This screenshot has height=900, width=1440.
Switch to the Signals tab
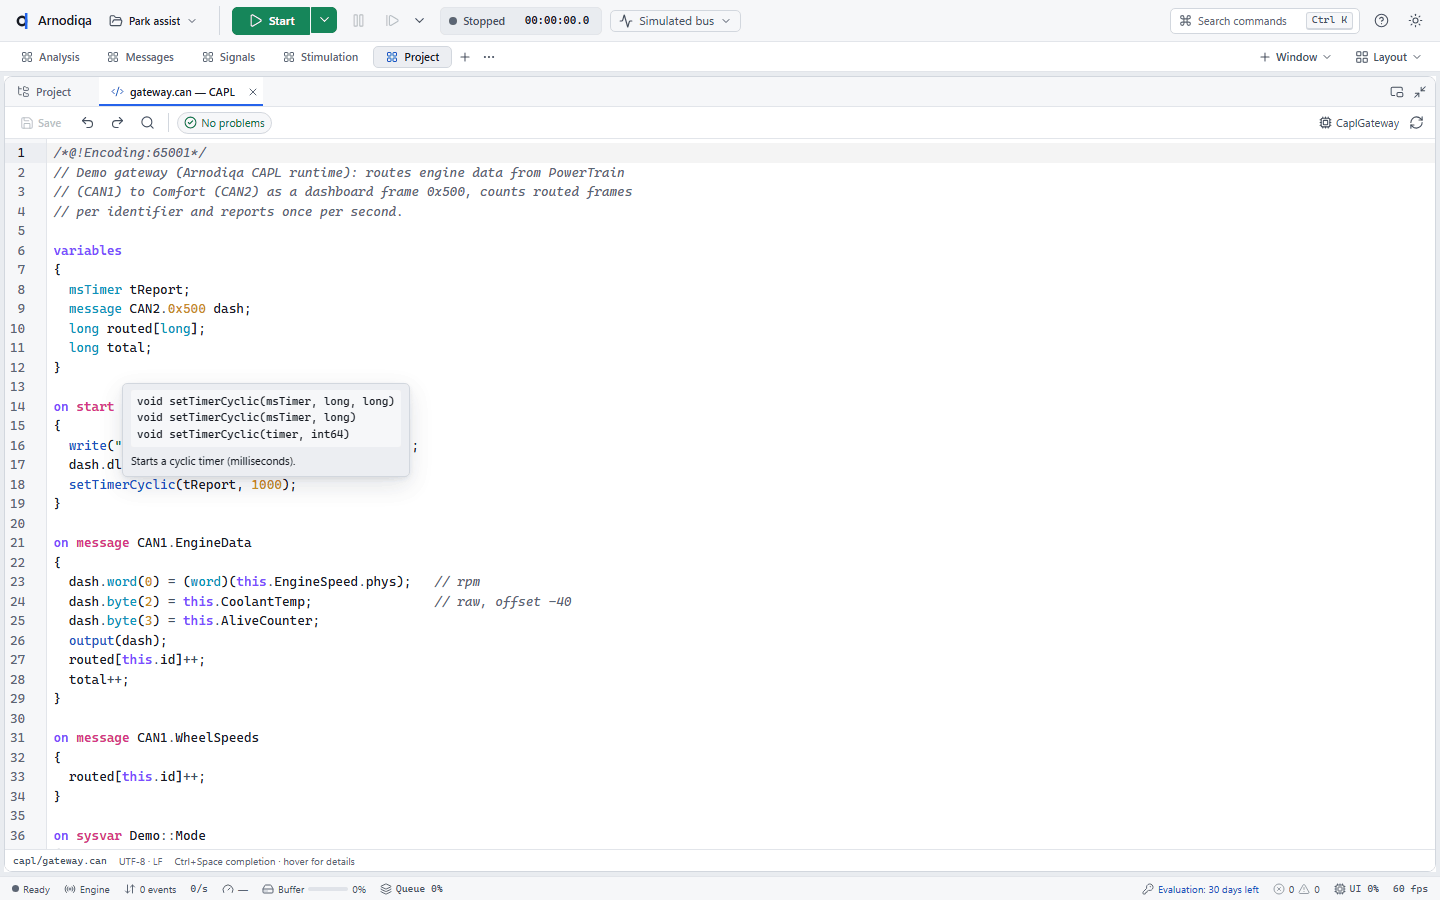click(x=229, y=57)
